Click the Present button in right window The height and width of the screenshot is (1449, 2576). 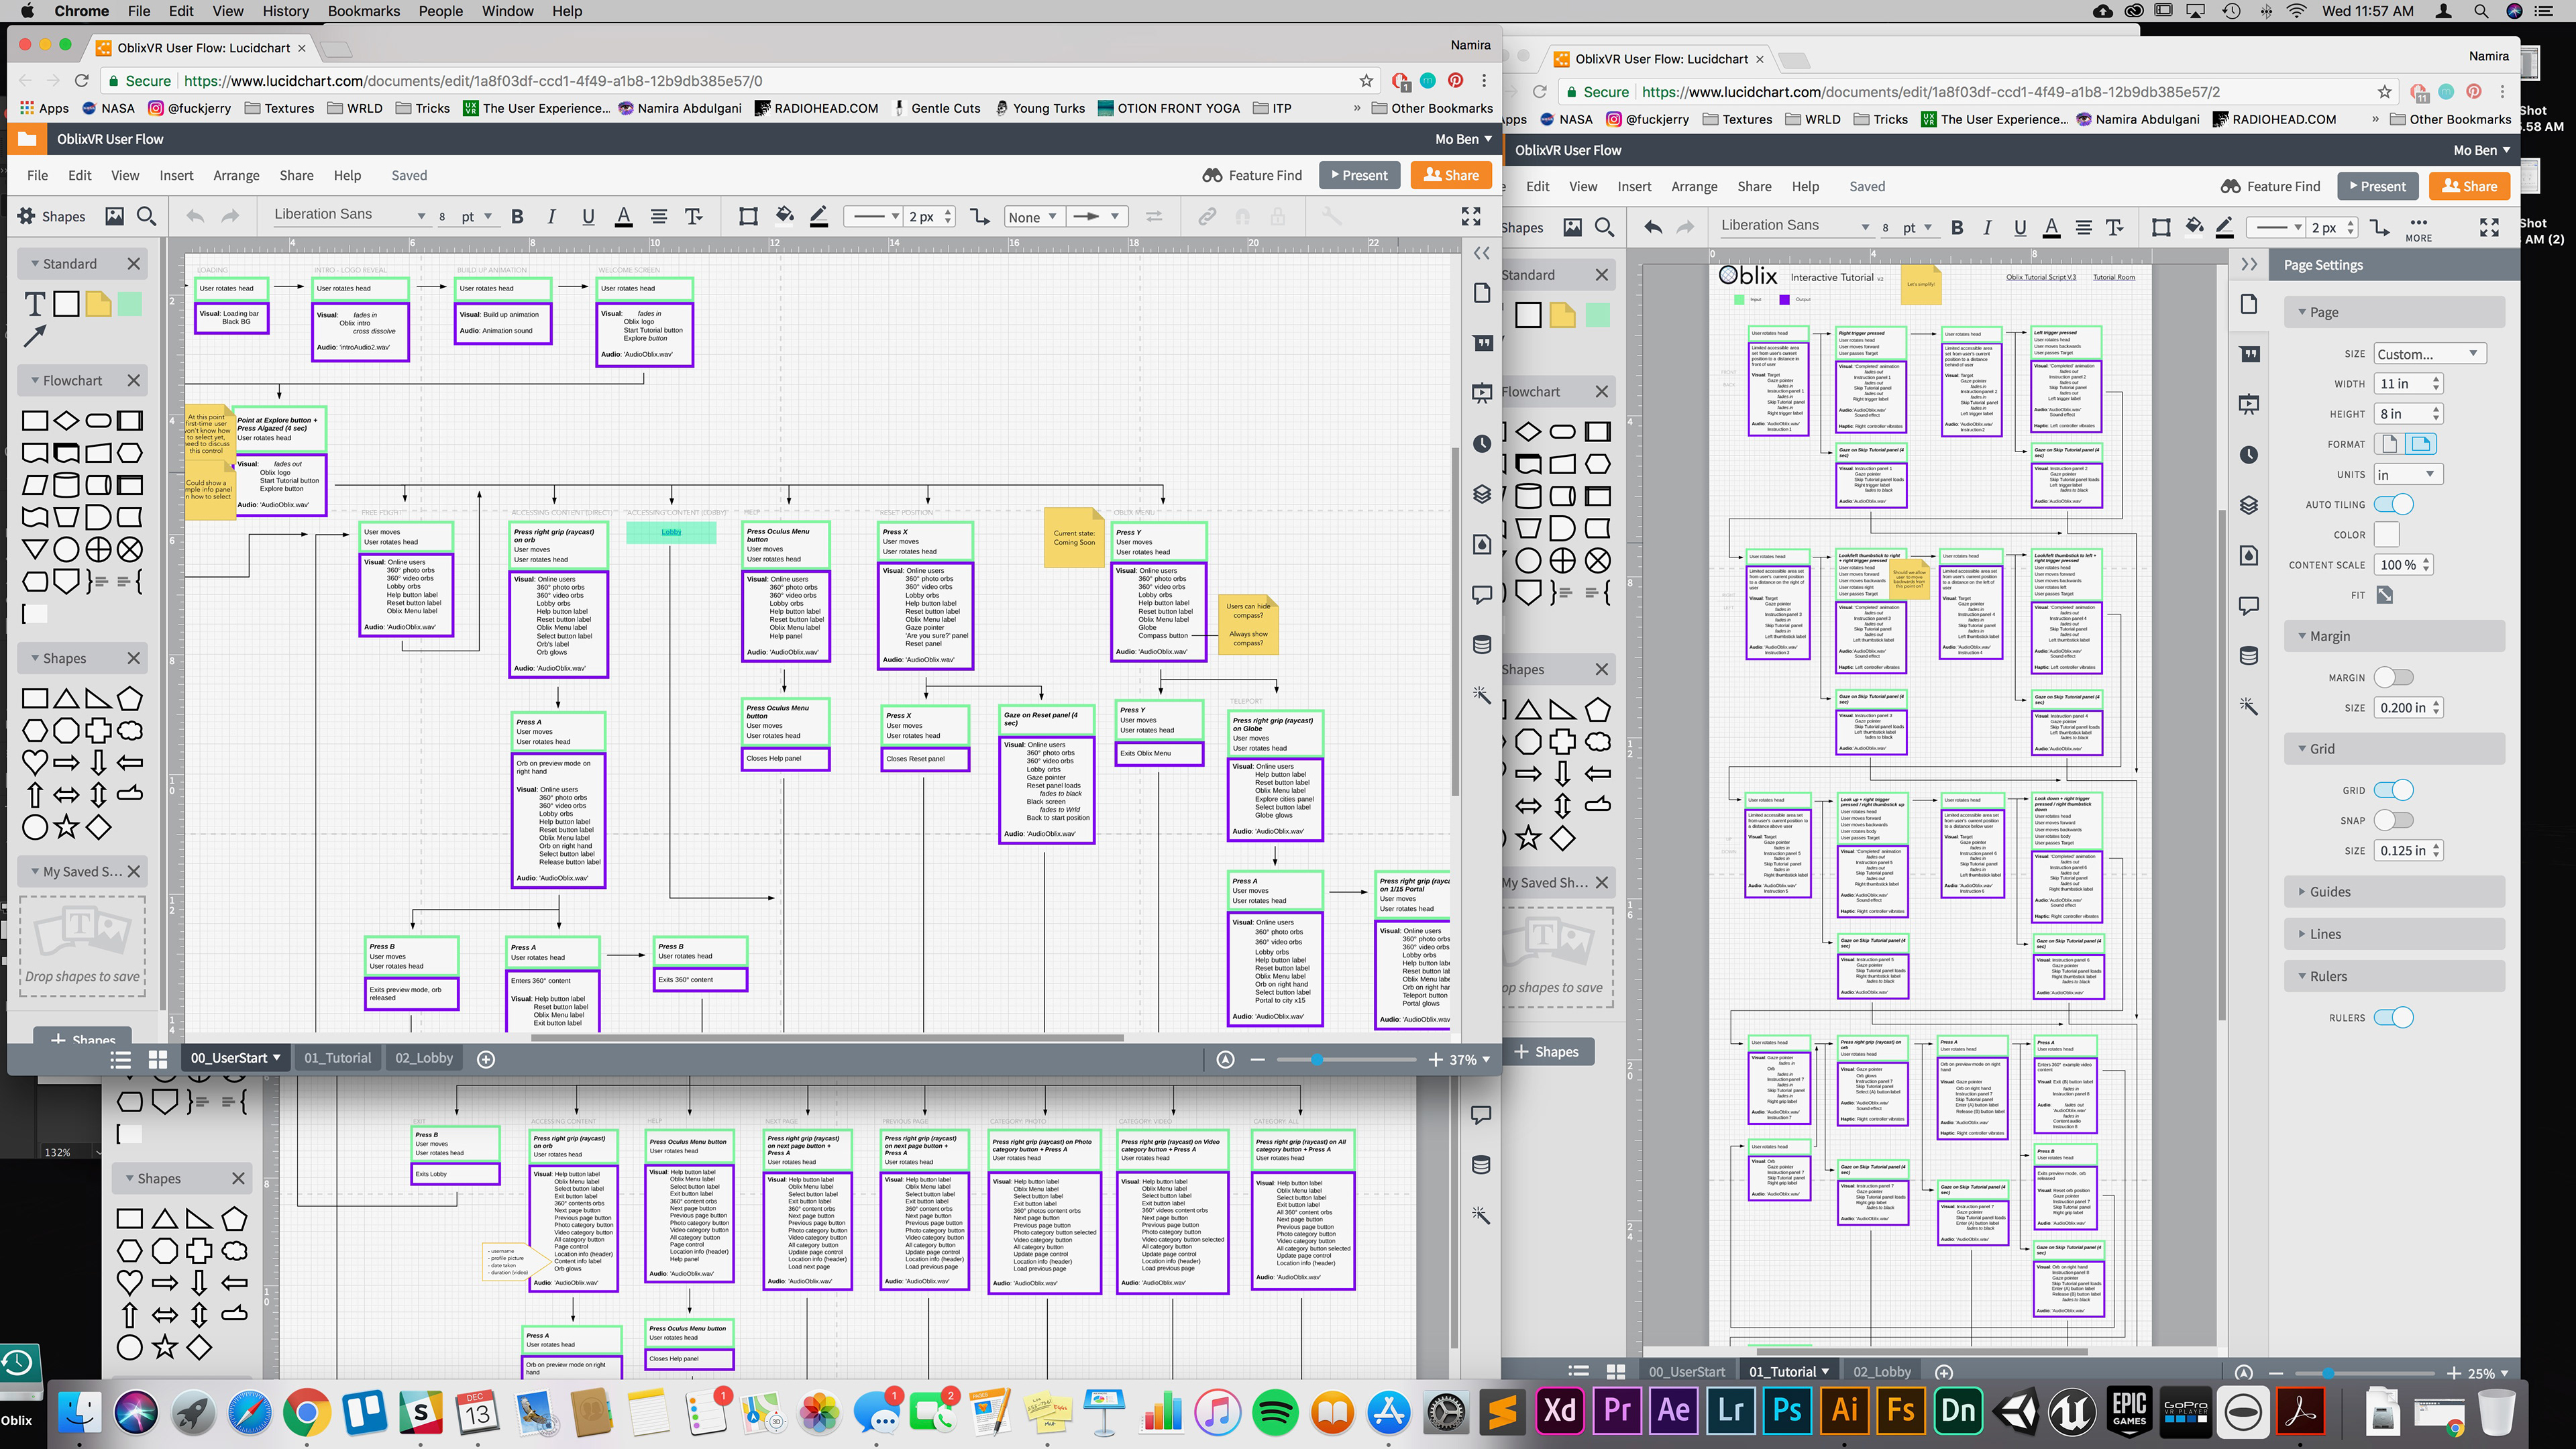[2376, 186]
